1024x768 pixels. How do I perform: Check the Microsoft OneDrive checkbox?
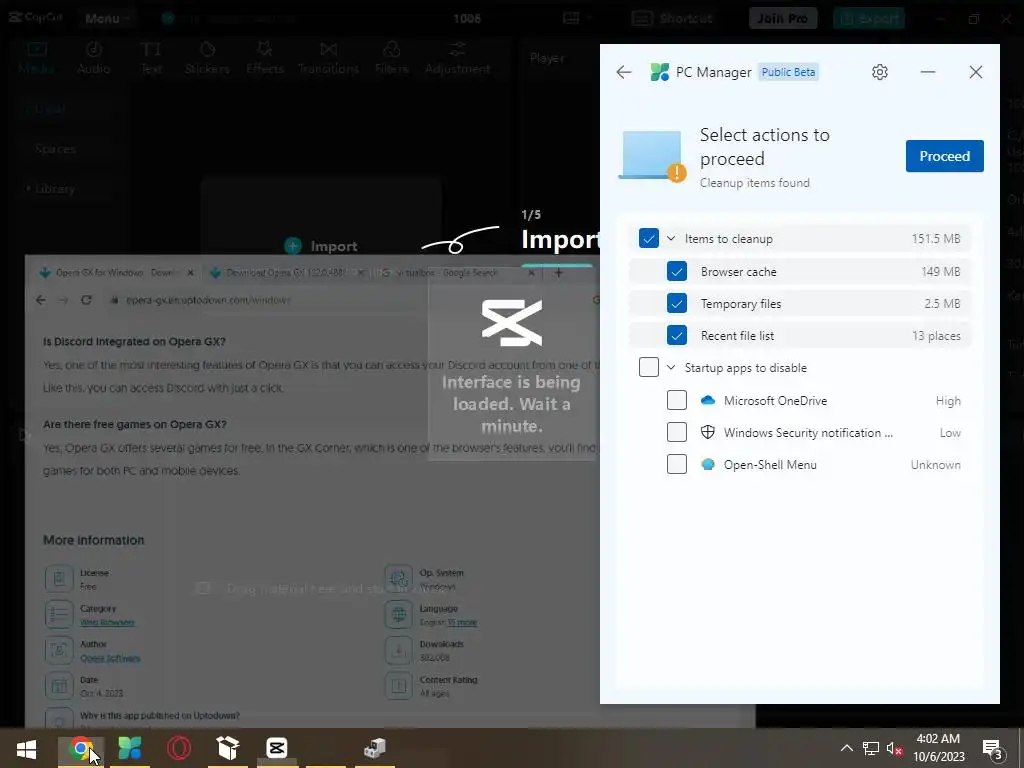coord(677,400)
